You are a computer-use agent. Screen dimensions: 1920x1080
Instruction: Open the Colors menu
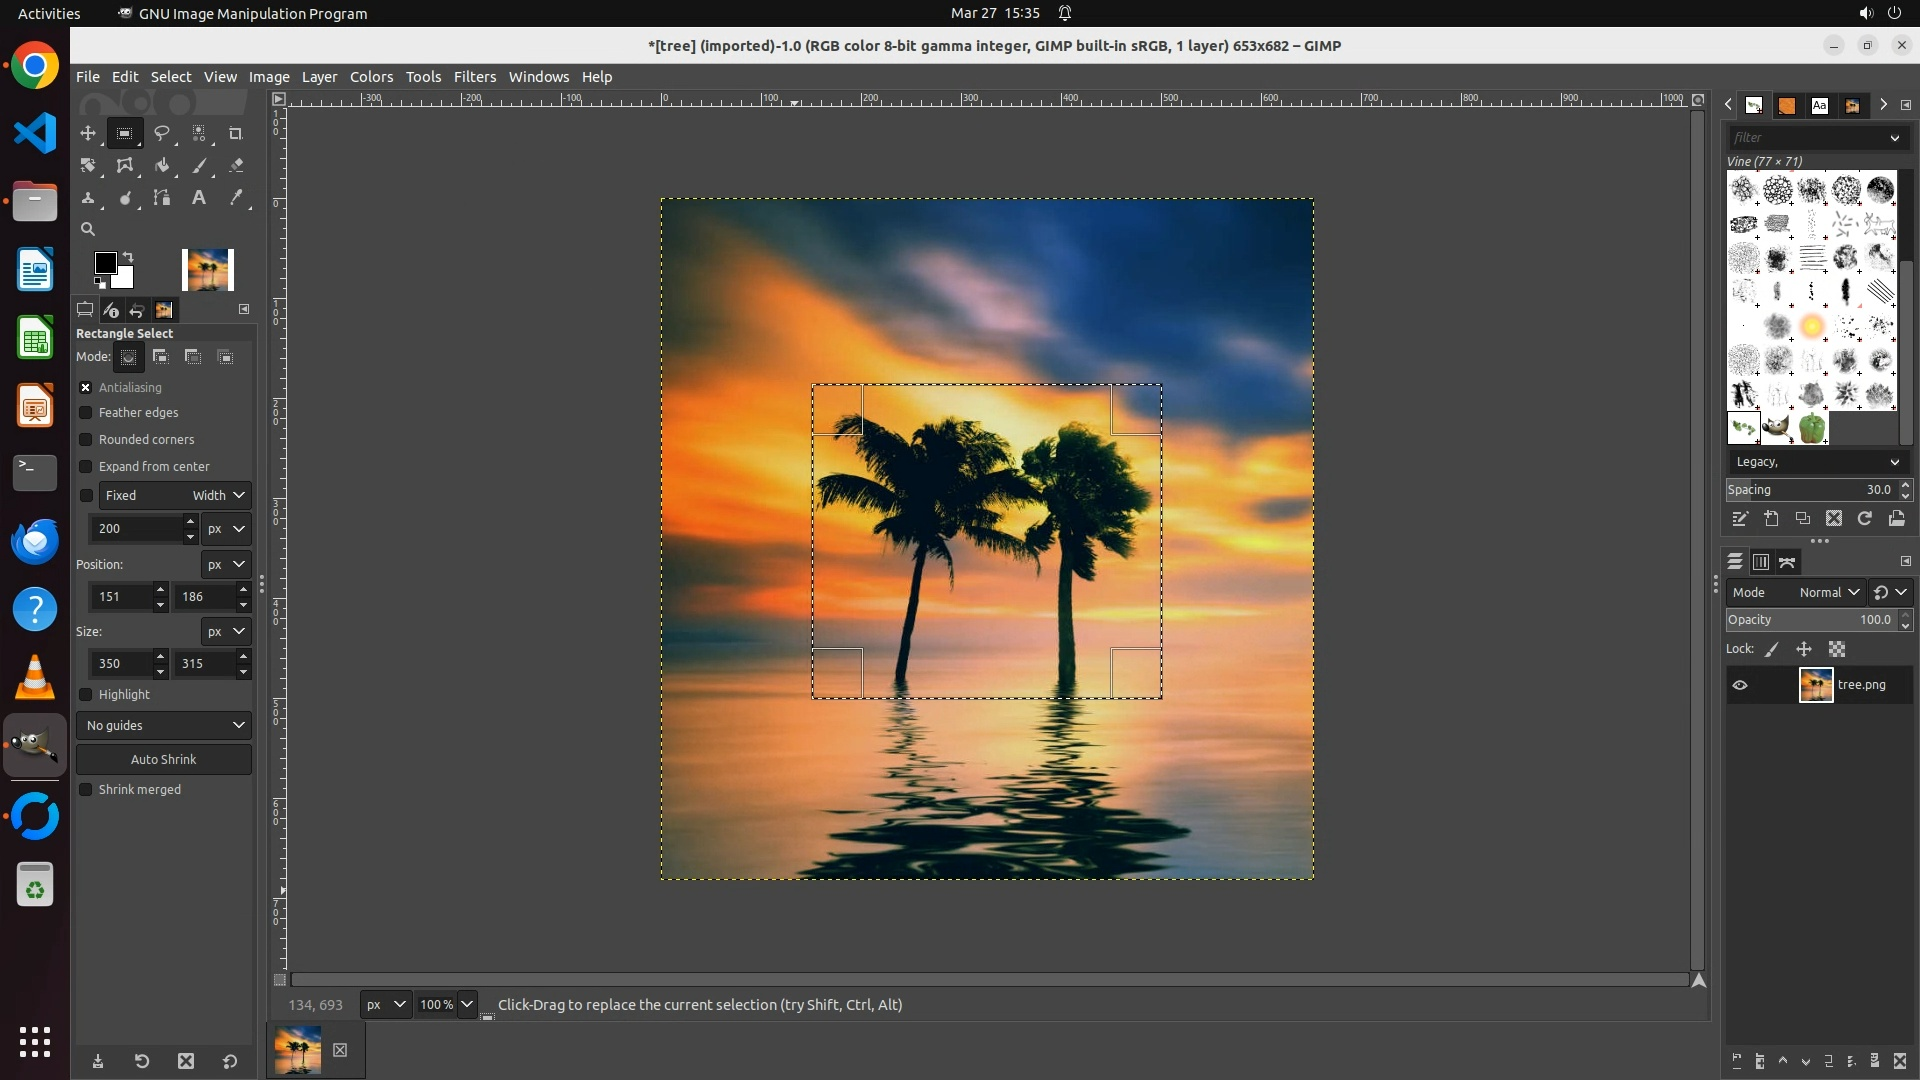point(371,77)
